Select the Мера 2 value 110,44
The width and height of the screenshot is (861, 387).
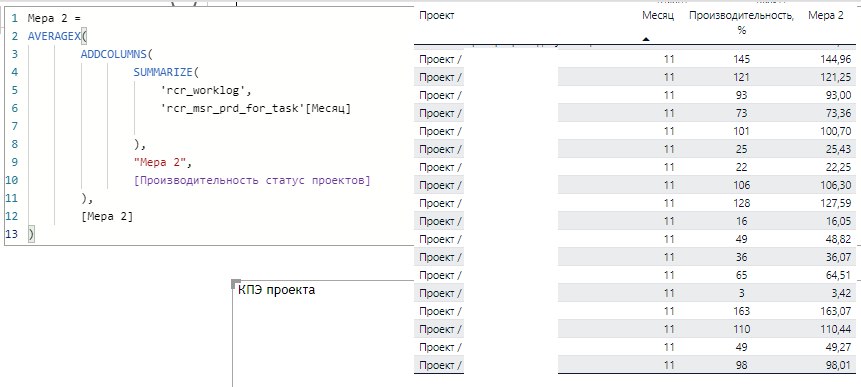click(837, 329)
